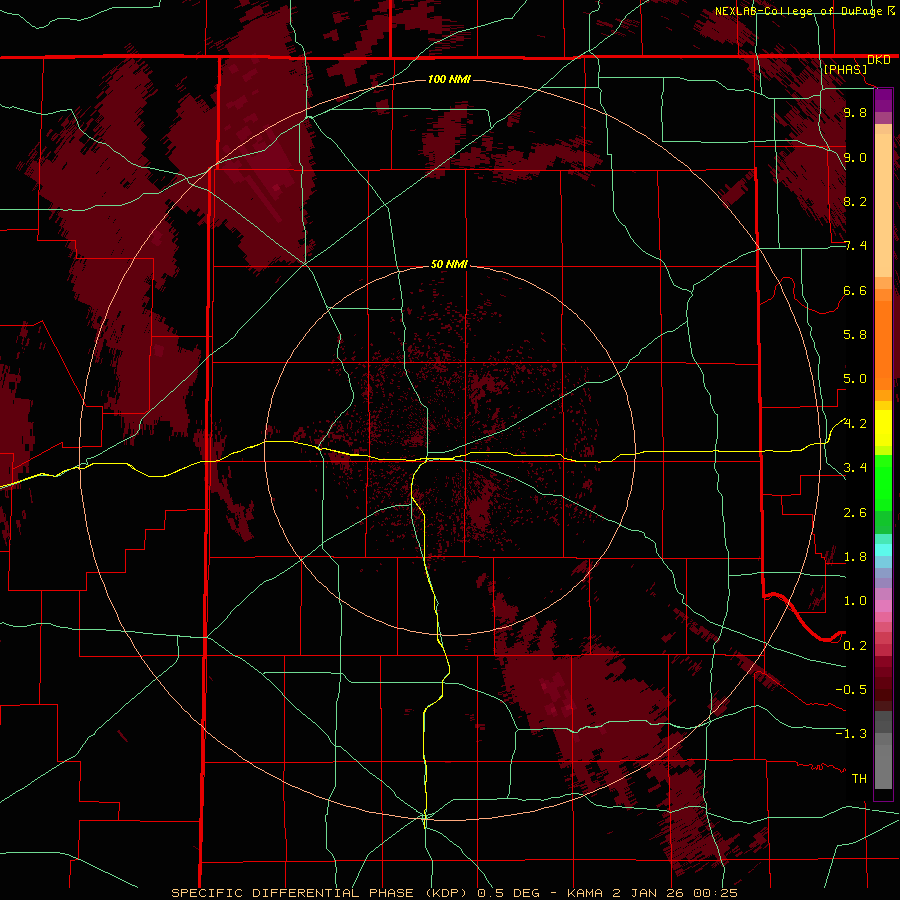Screen dimensions: 900x900
Task: Click the dark purple top swatch in the color scale
Action: (x=883, y=95)
